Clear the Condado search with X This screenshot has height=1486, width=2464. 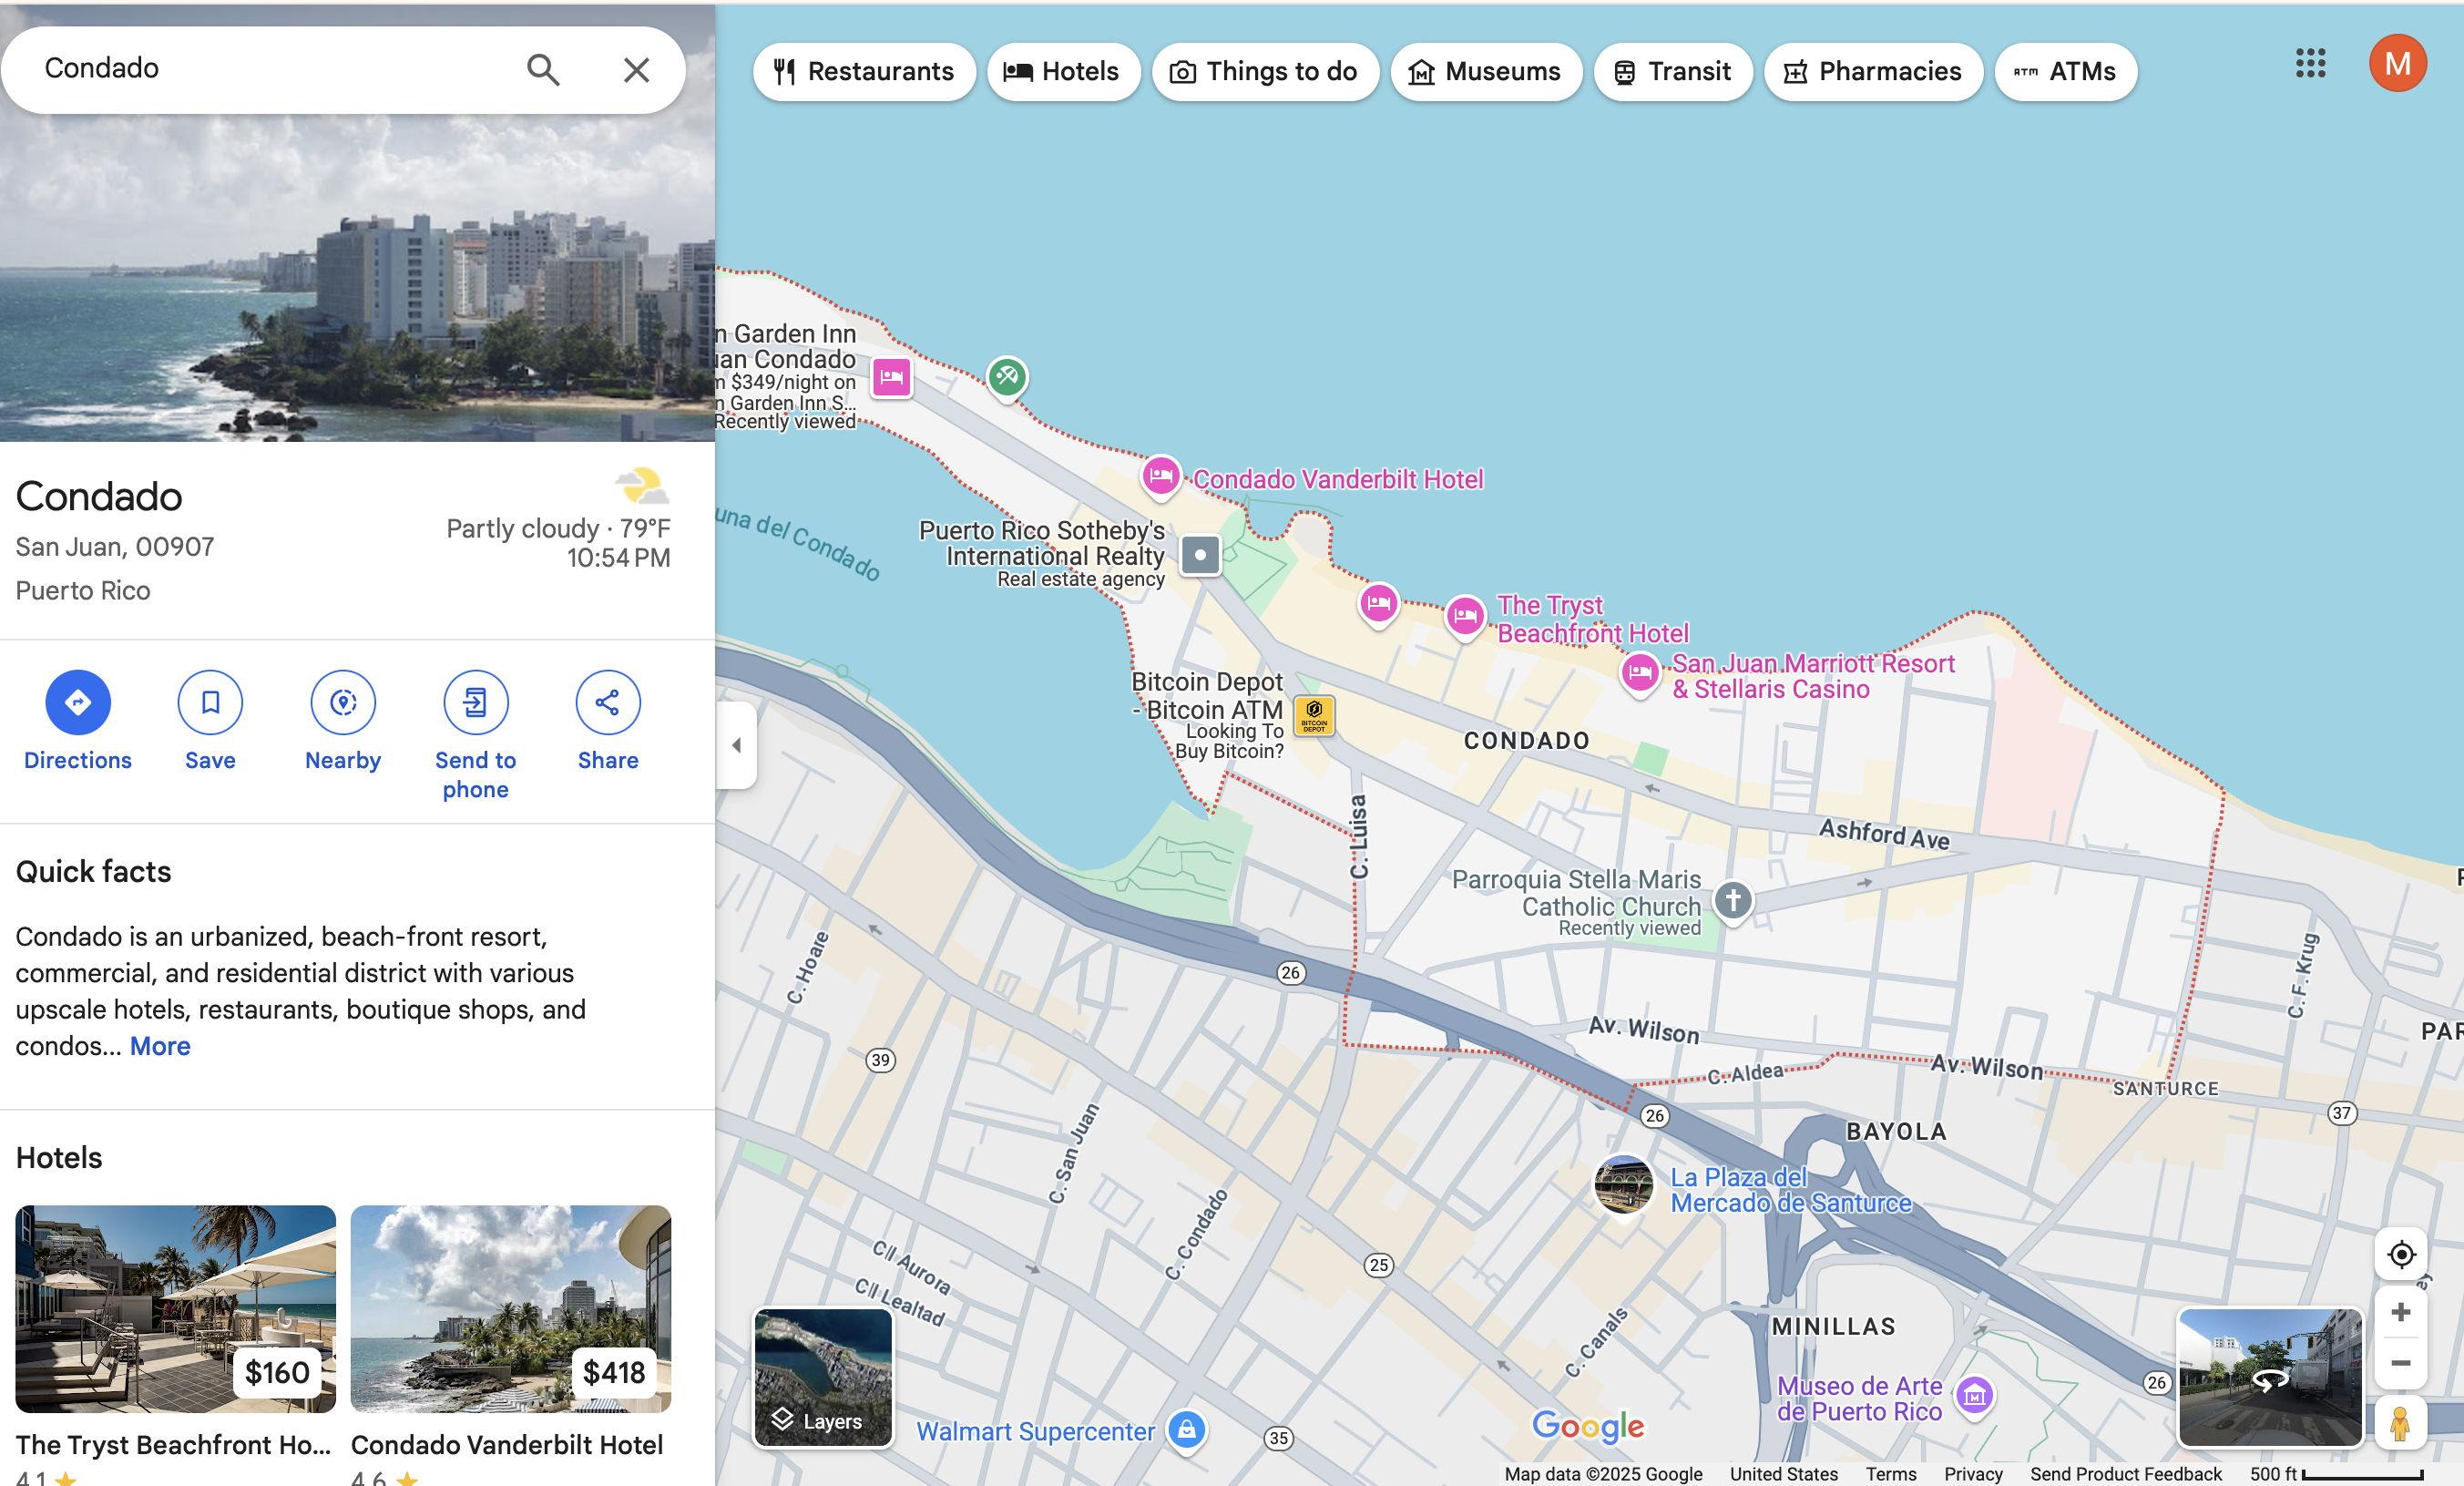tap(637, 70)
